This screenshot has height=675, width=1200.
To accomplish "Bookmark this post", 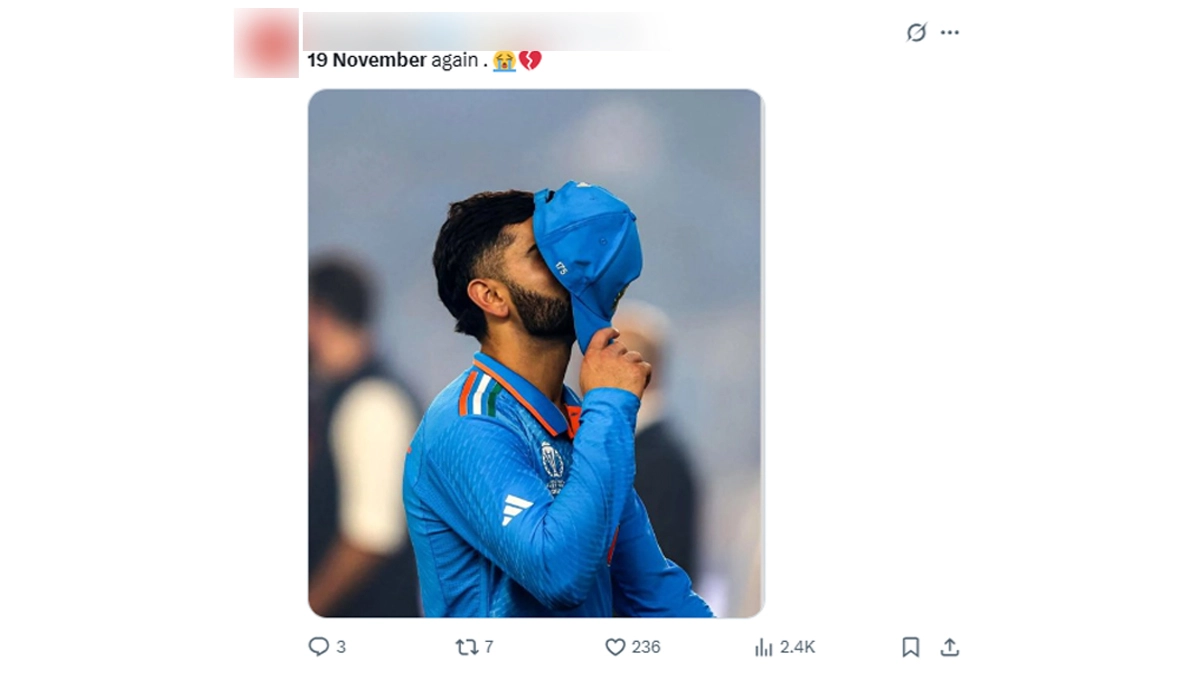I will coord(910,647).
